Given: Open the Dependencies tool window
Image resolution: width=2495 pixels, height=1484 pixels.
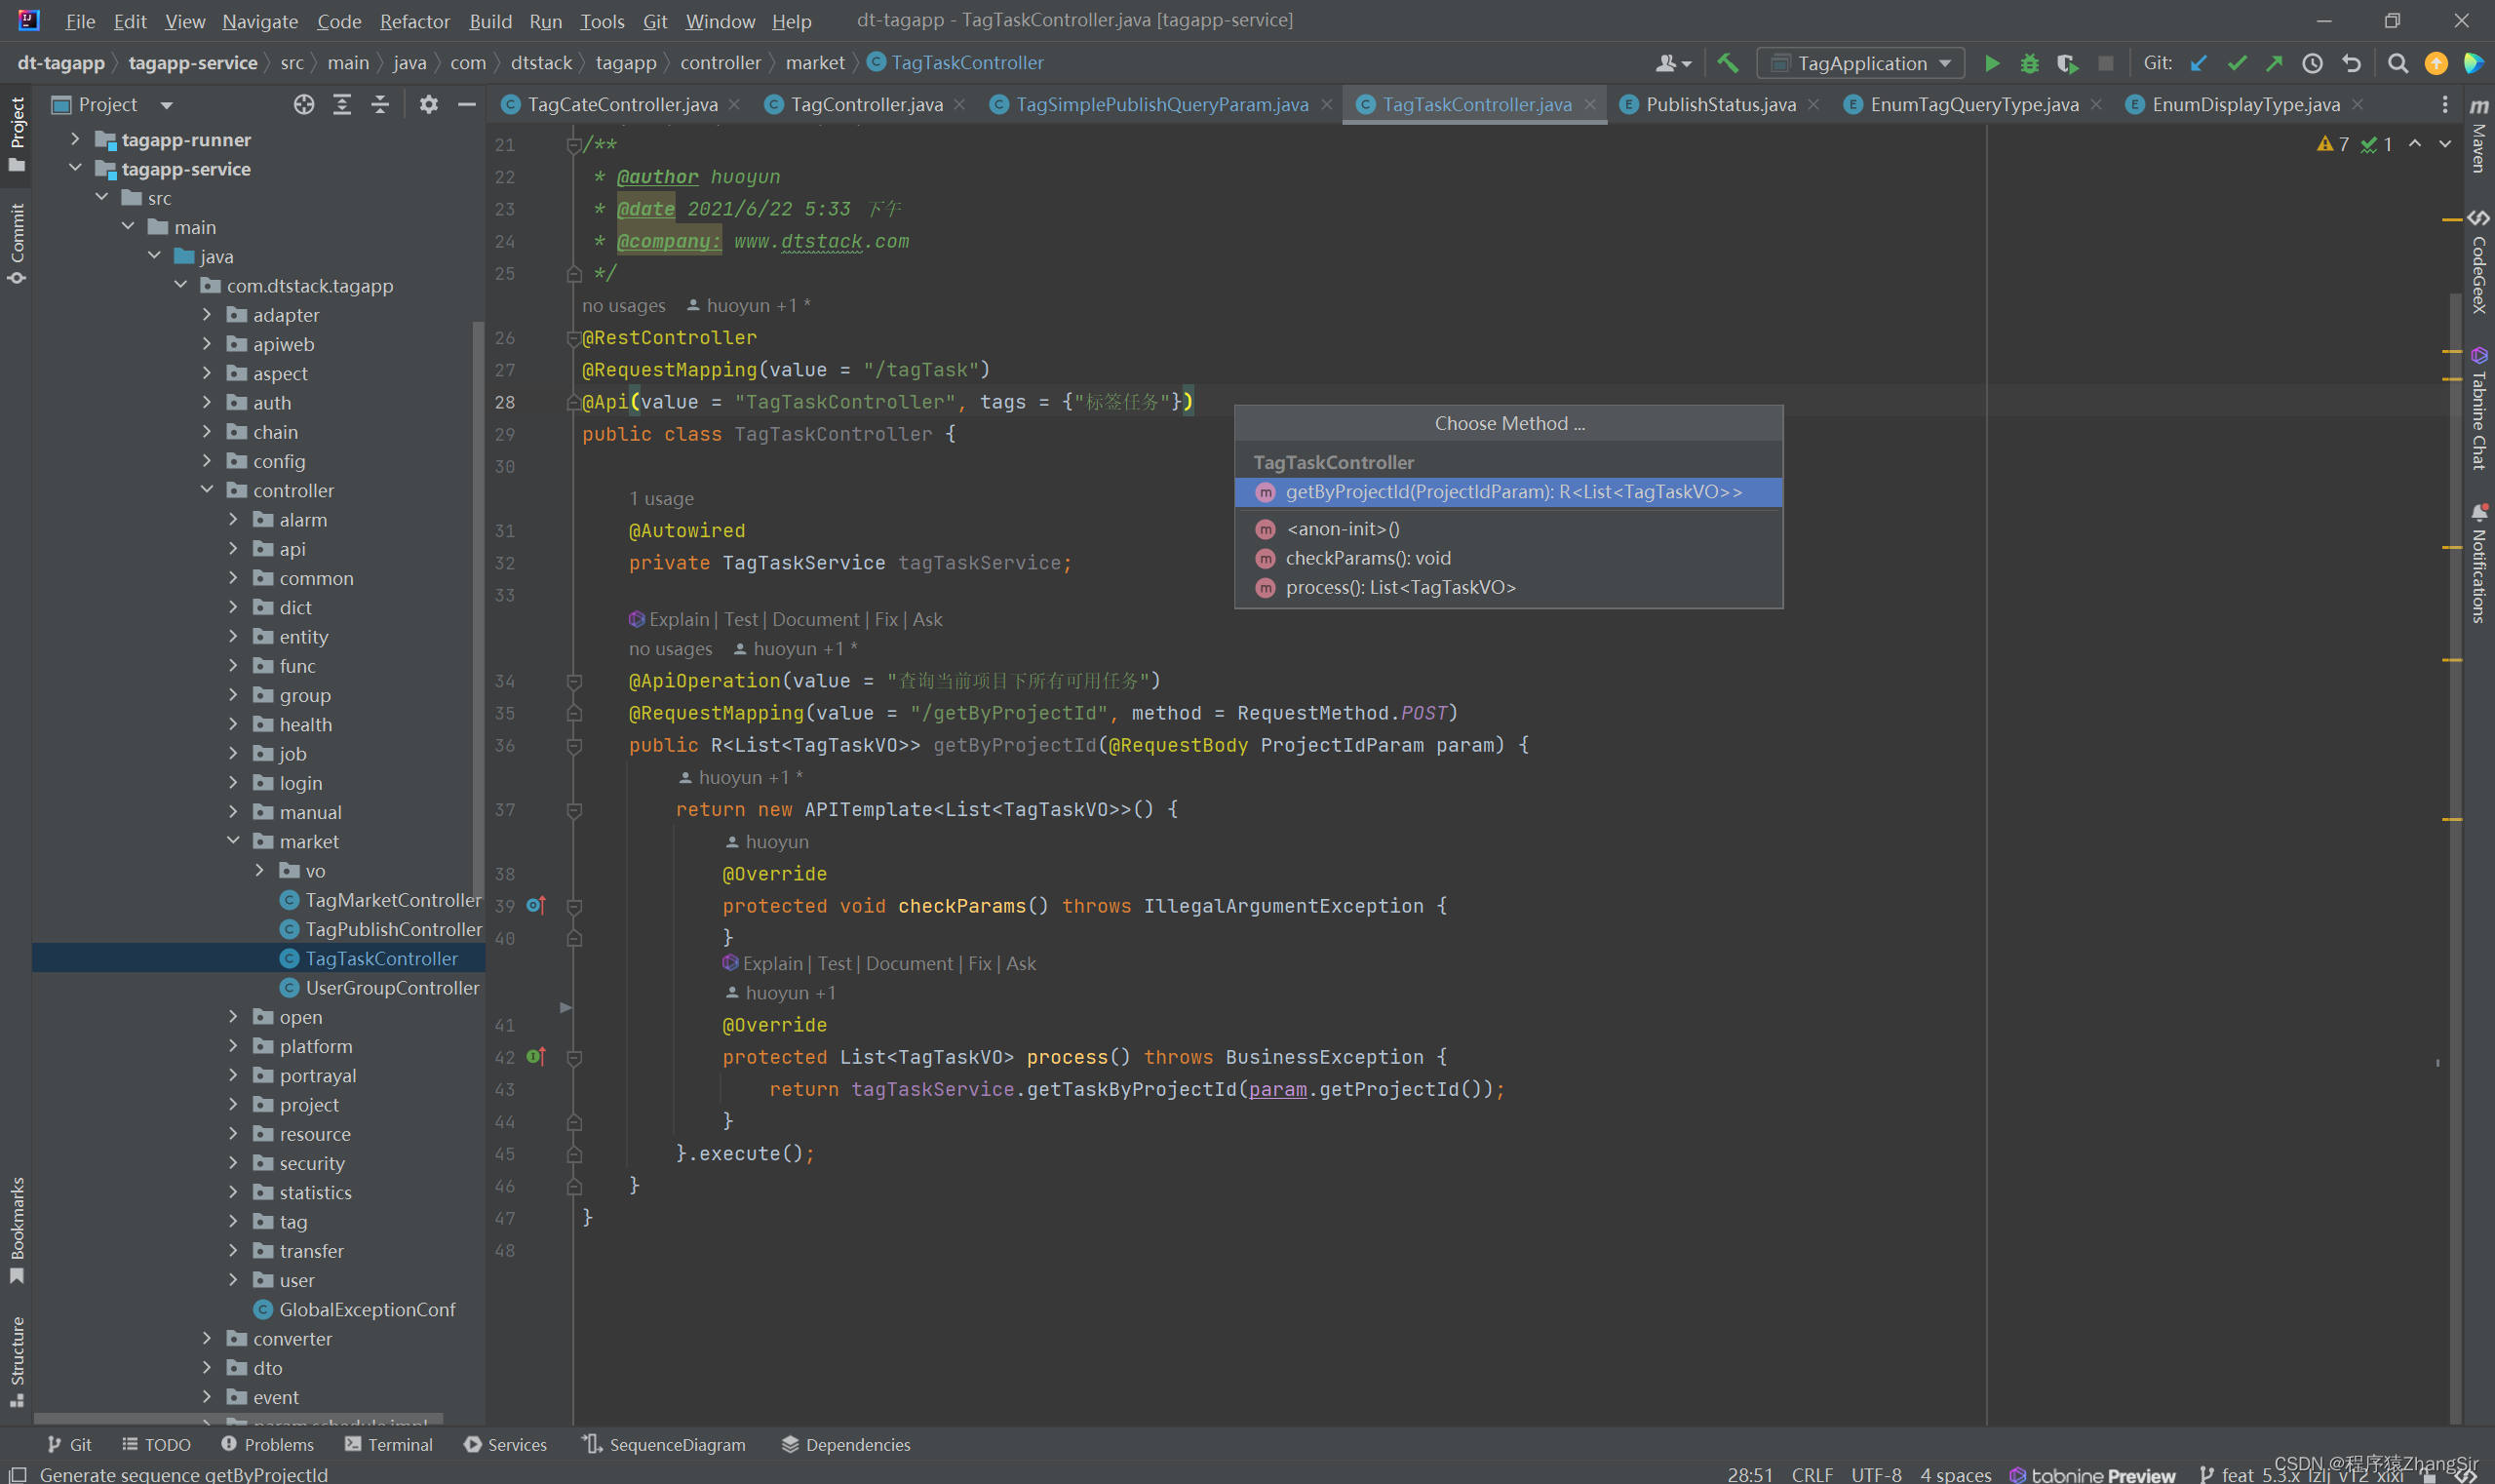Looking at the screenshot, I should pyautogui.click(x=846, y=1444).
